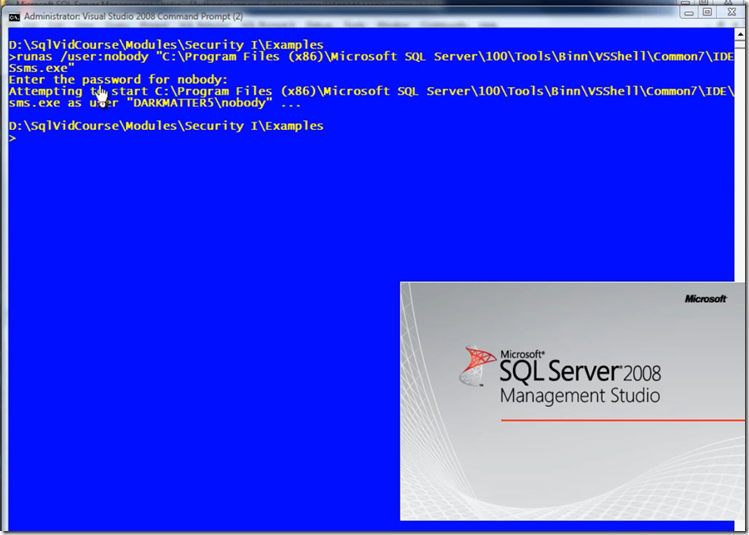Click the Microsoft logo on splash screen
The image size is (749, 535).
click(x=706, y=299)
